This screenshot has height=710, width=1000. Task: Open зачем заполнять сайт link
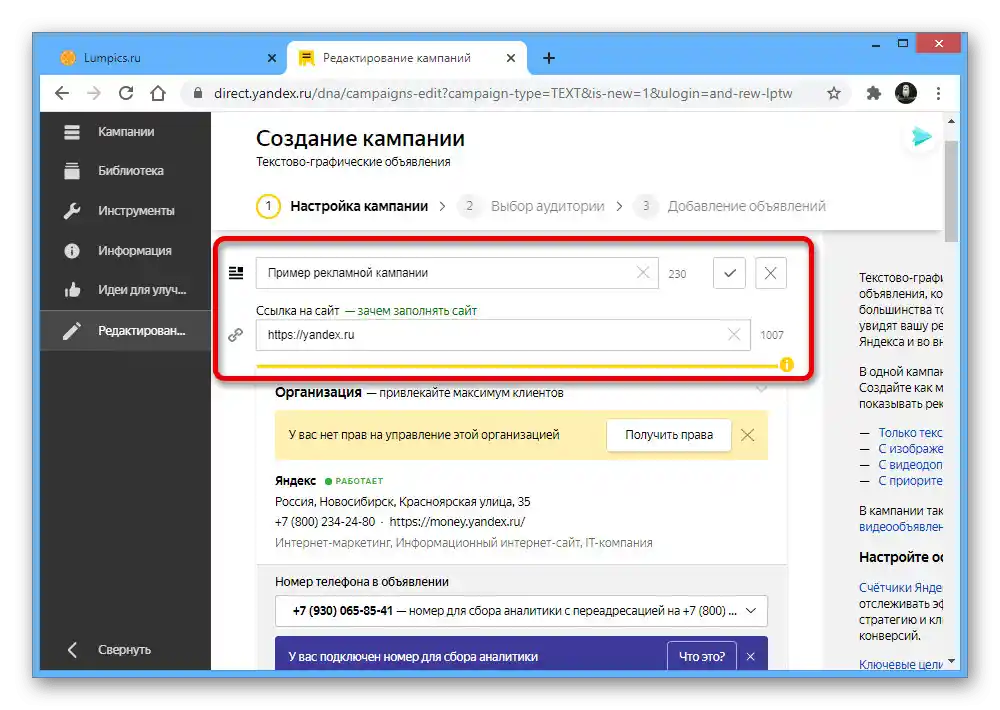point(417,311)
